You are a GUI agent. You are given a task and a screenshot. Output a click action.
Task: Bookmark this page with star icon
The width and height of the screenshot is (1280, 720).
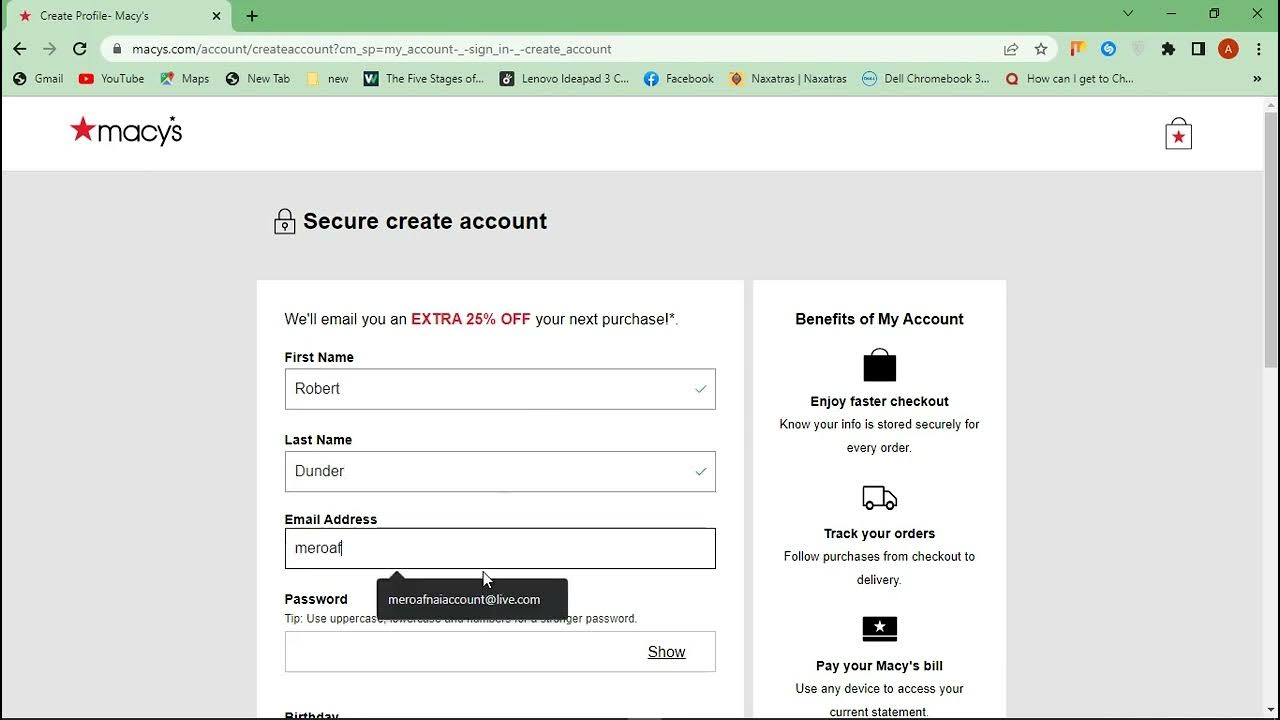[1041, 49]
